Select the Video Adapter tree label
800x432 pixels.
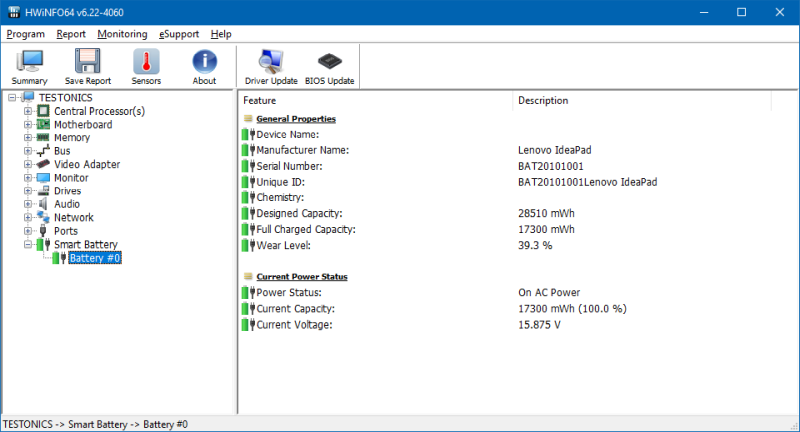pyautogui.click(x=87, y=164)
